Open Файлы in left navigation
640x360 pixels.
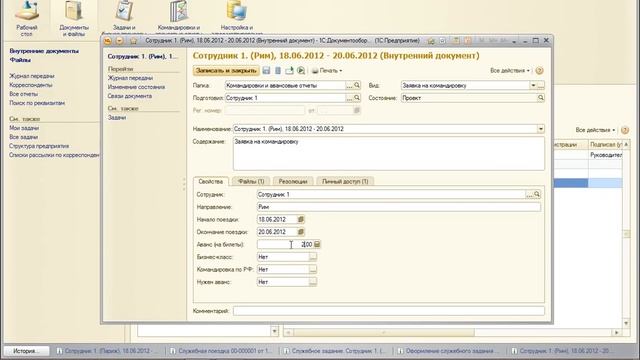point(20,60)
